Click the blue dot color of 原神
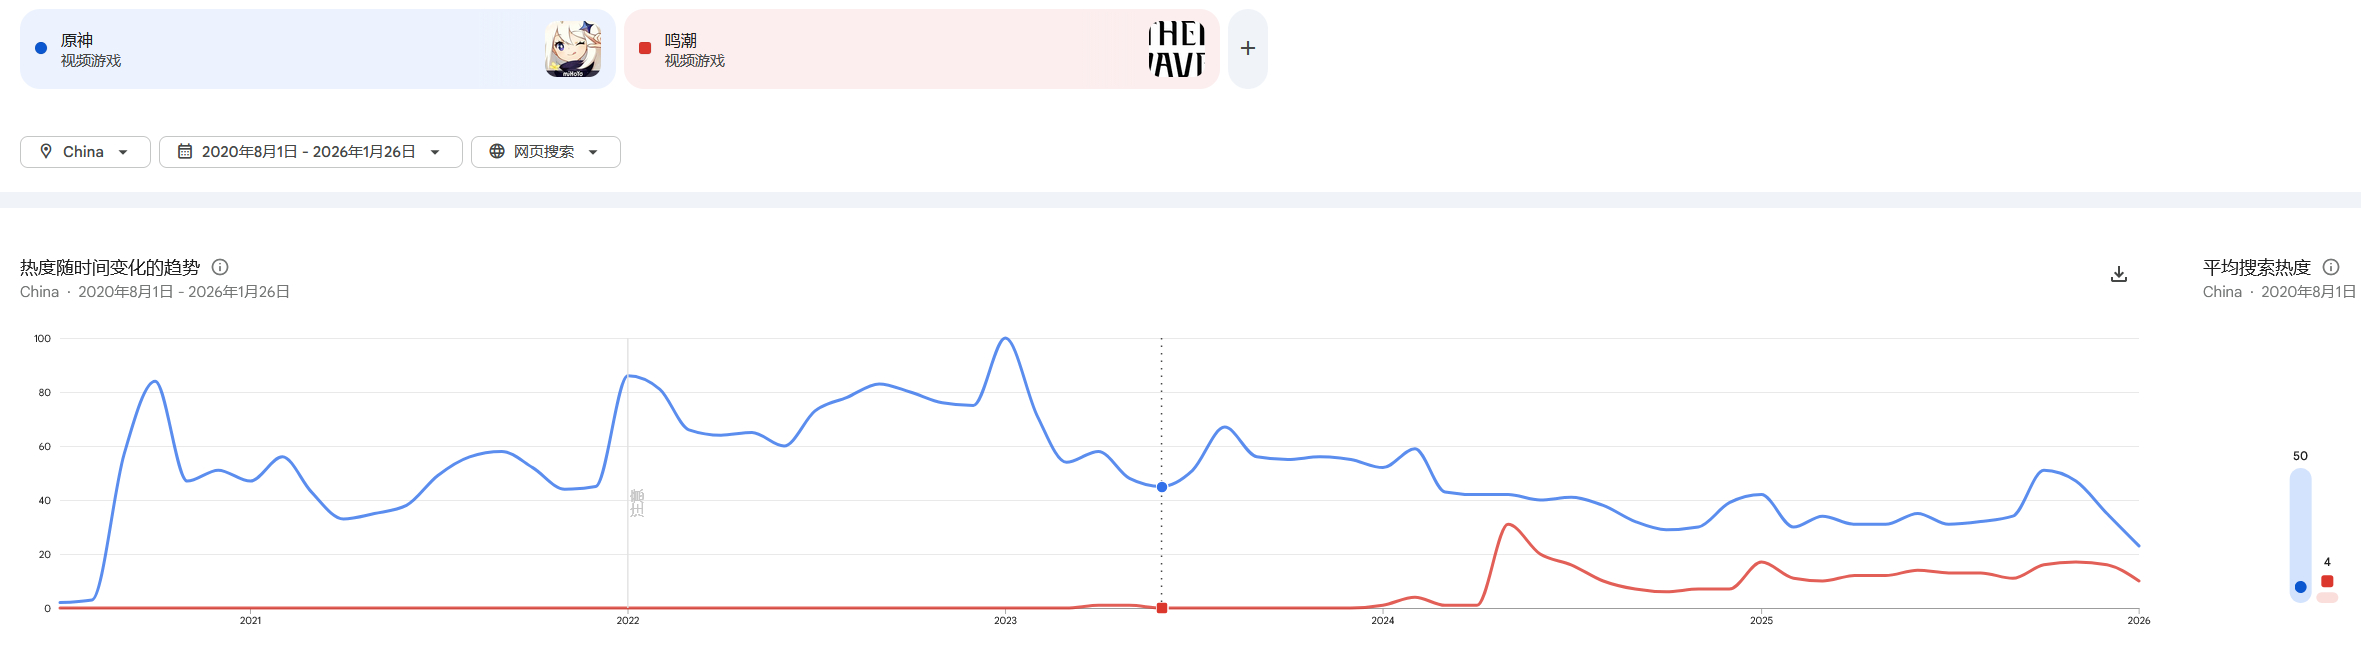 click(x=41, y=48)
